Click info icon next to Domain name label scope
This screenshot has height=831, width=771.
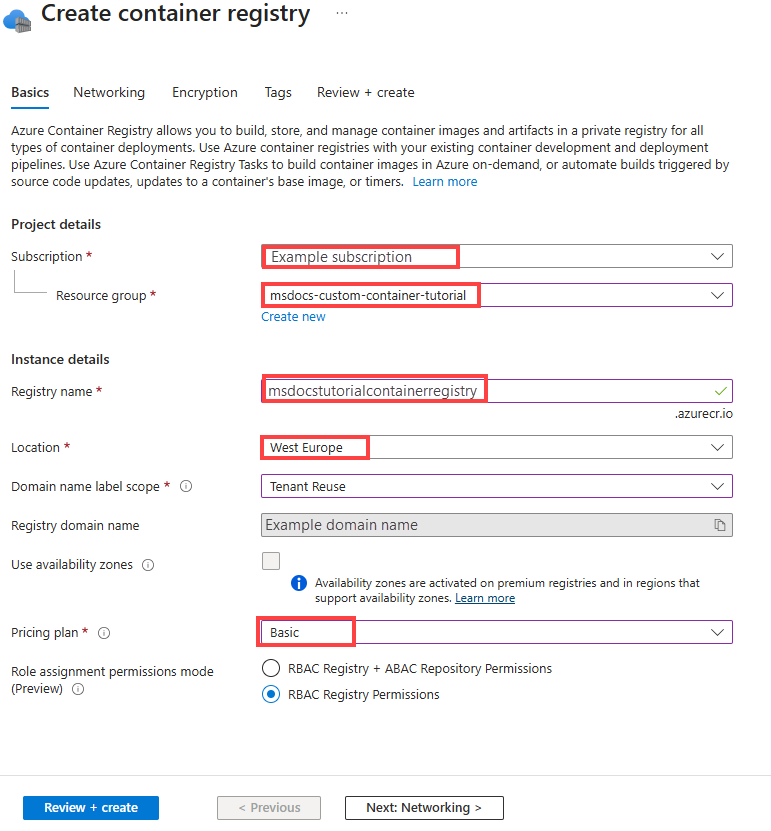tap(186, 486)
